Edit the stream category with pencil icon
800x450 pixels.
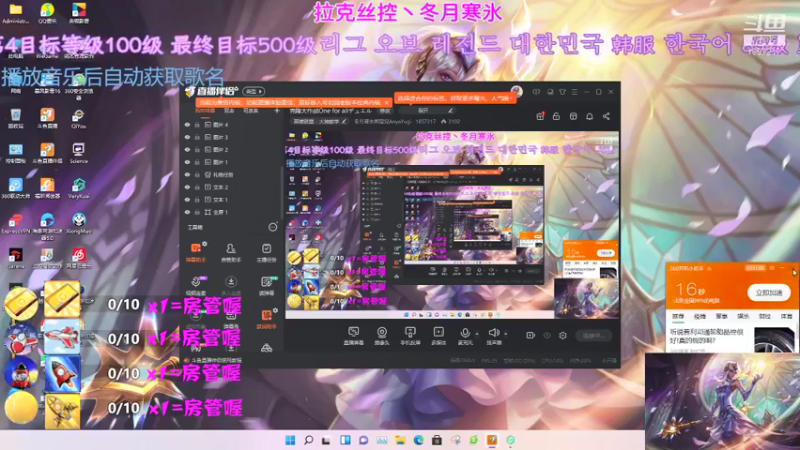[344, 121]
